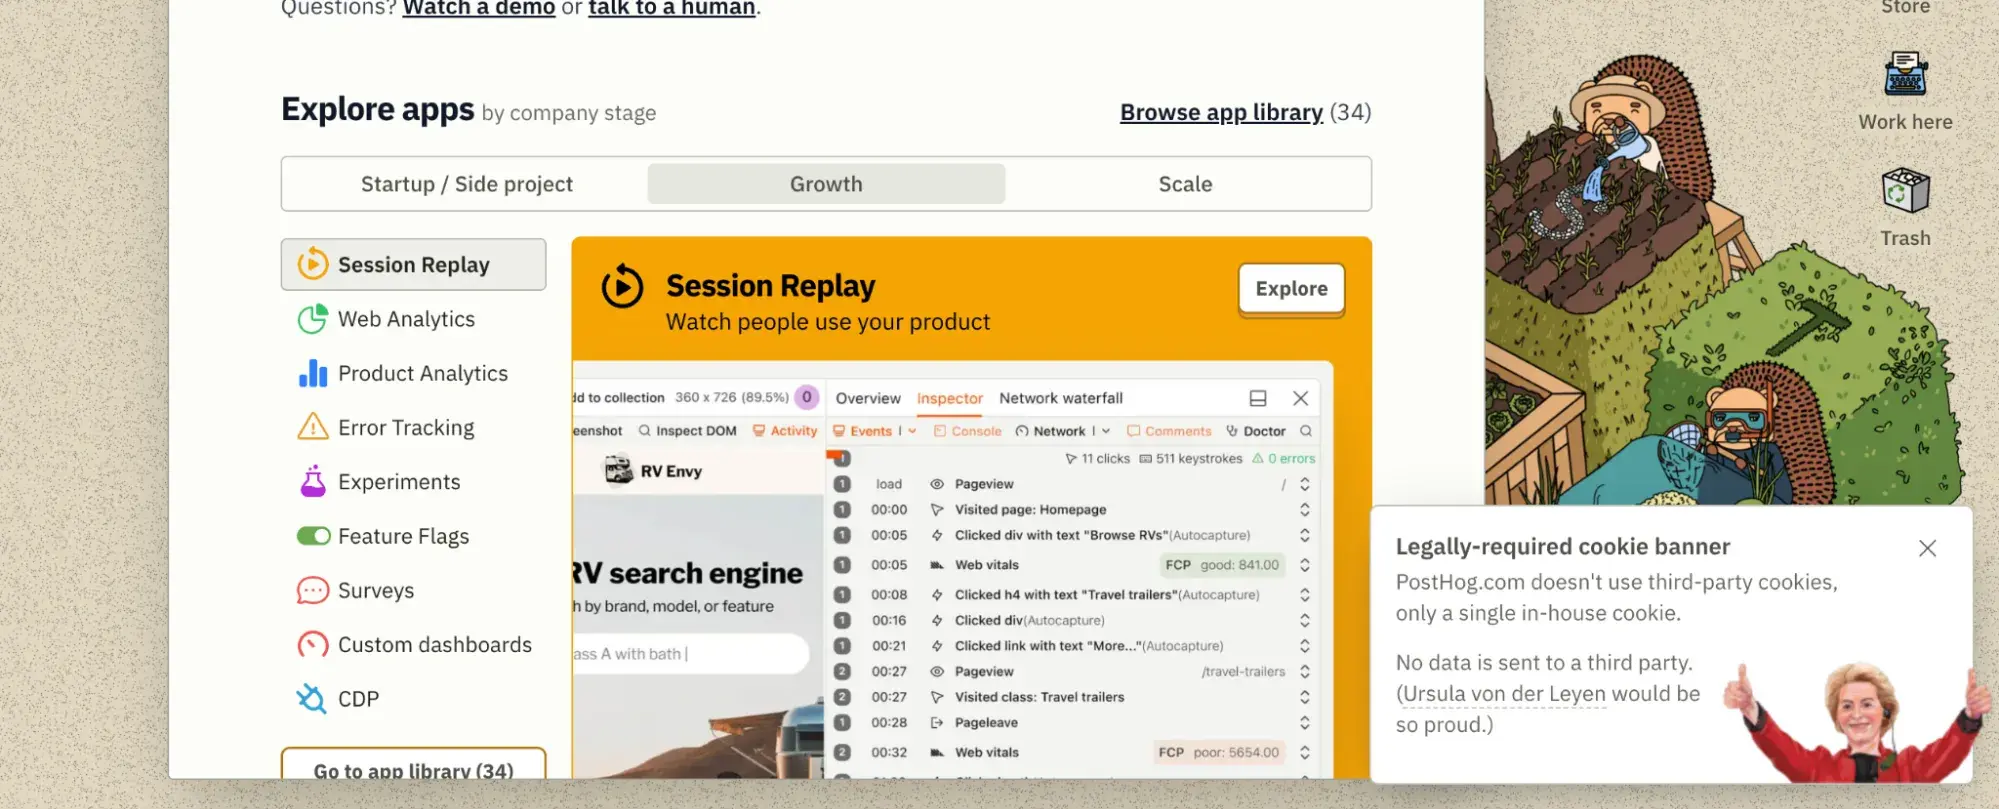Viewport: 1999px width, 810px height.
Task: Expand the Clicked div "Browse RVs" row
Action: pos(1305,536)
